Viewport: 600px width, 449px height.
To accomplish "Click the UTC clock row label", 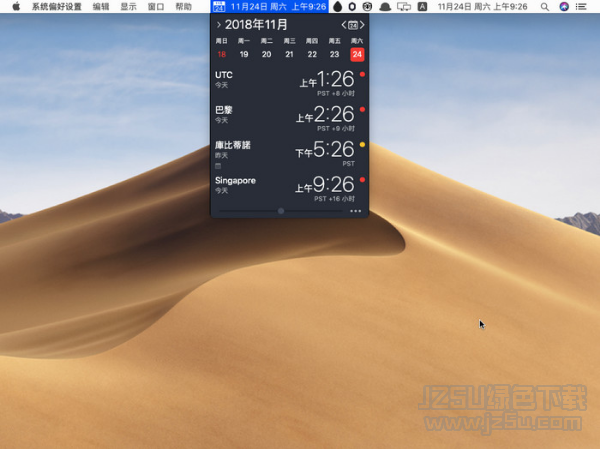I will [x=223, y=75].
